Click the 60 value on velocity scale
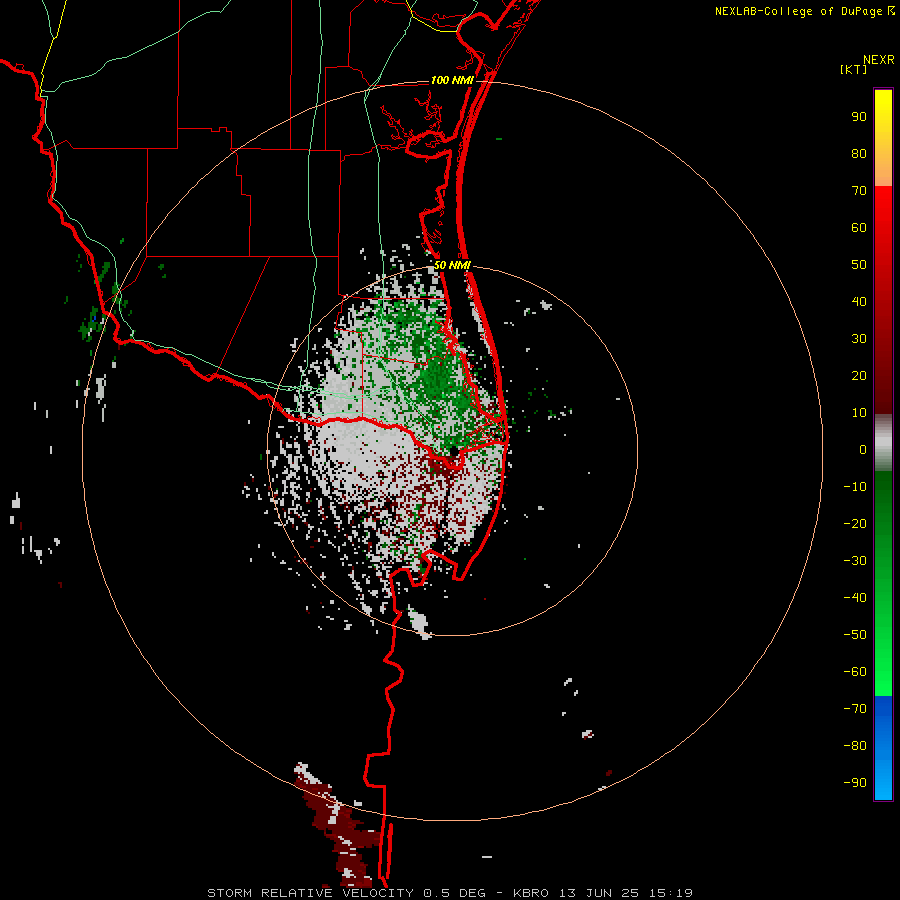Image resolution: width=900 pixels, height=900 pixels. coord(859,228)
